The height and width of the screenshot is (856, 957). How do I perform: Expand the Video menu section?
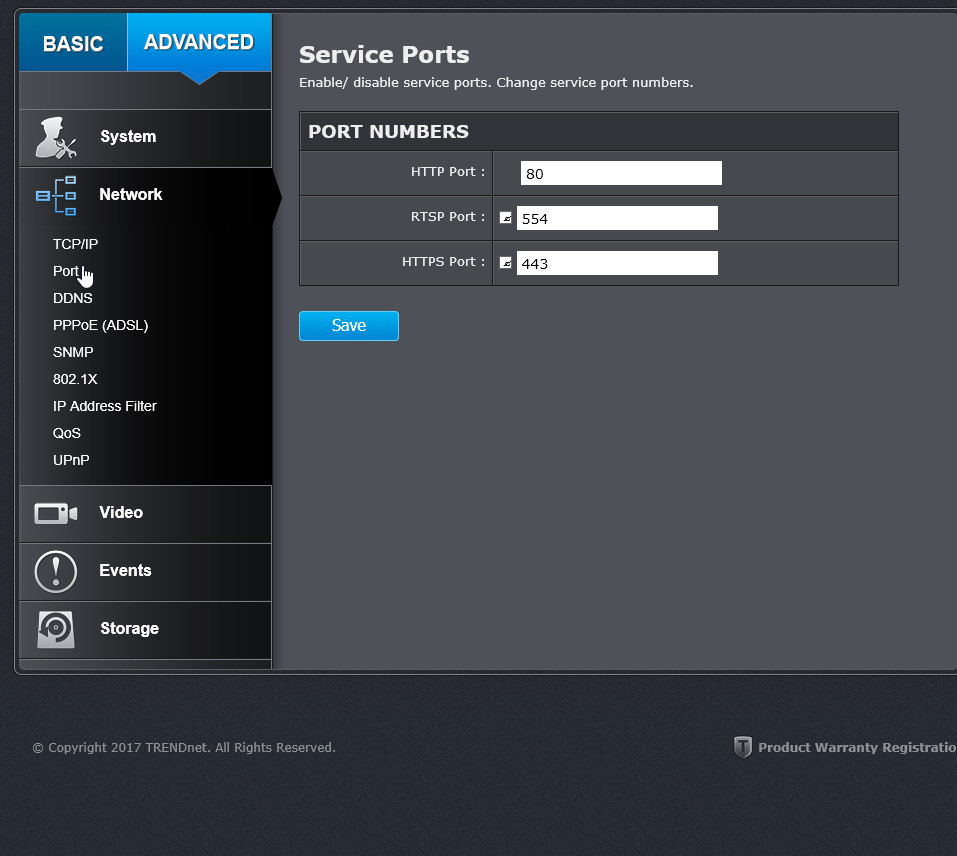pos(145,514)
